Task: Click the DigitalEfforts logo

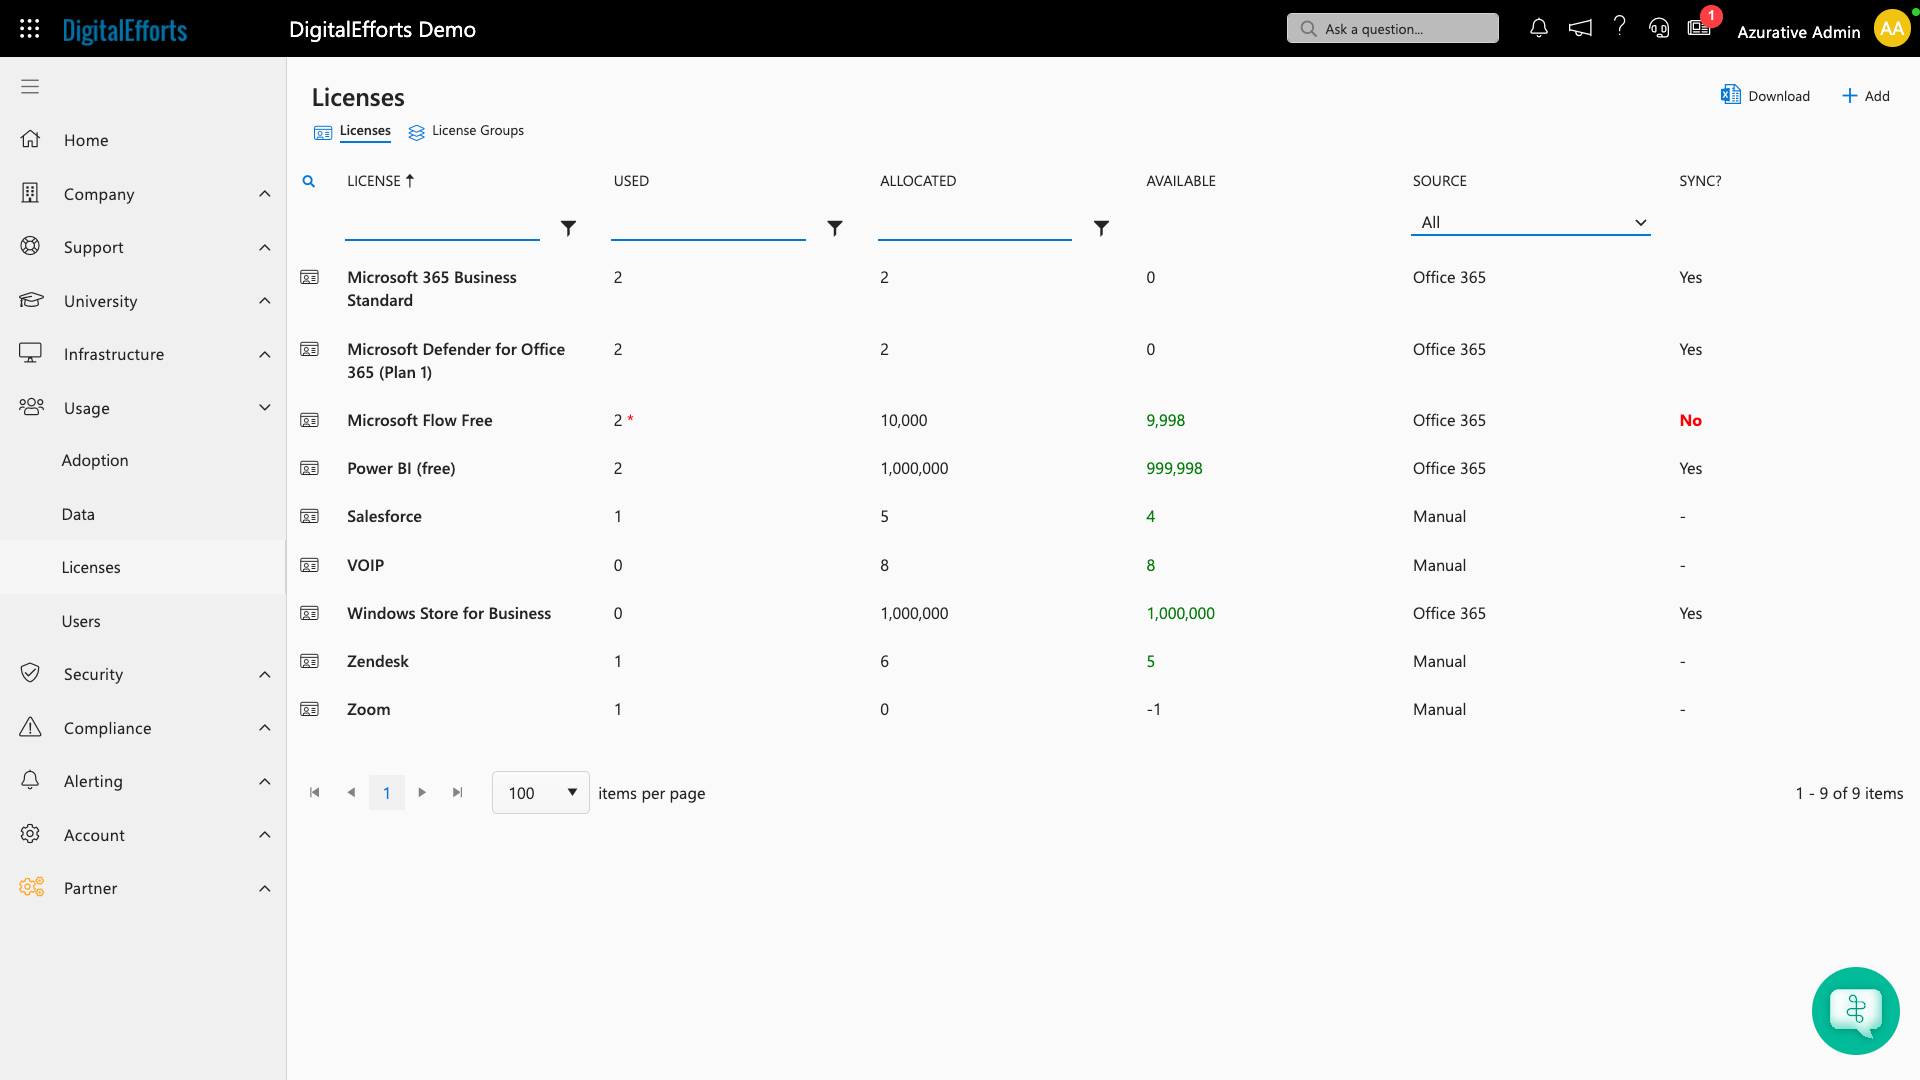Action: pos(125,30)
